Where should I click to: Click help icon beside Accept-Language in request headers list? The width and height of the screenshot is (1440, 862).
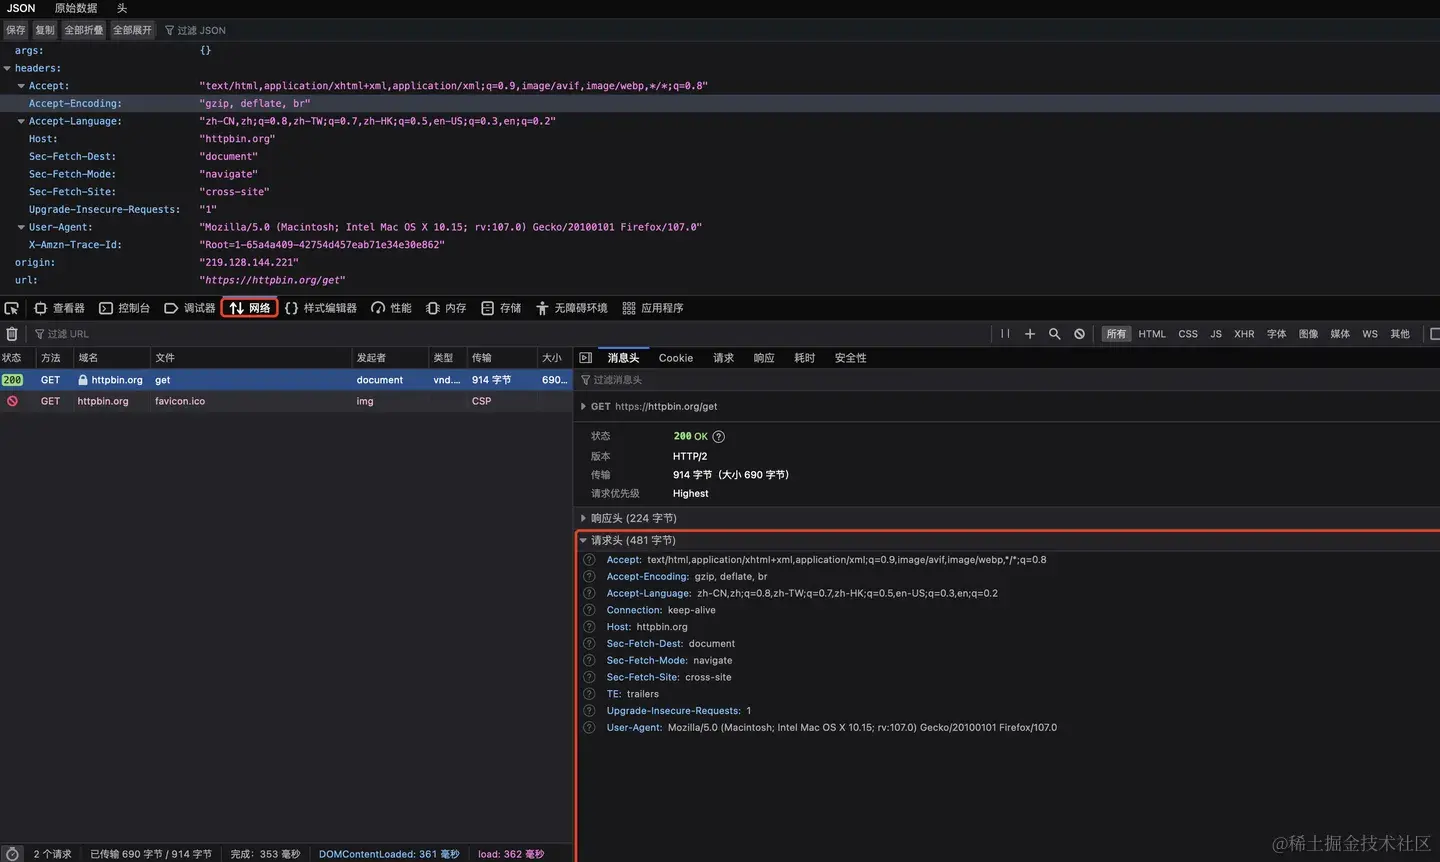coord(590,594)
